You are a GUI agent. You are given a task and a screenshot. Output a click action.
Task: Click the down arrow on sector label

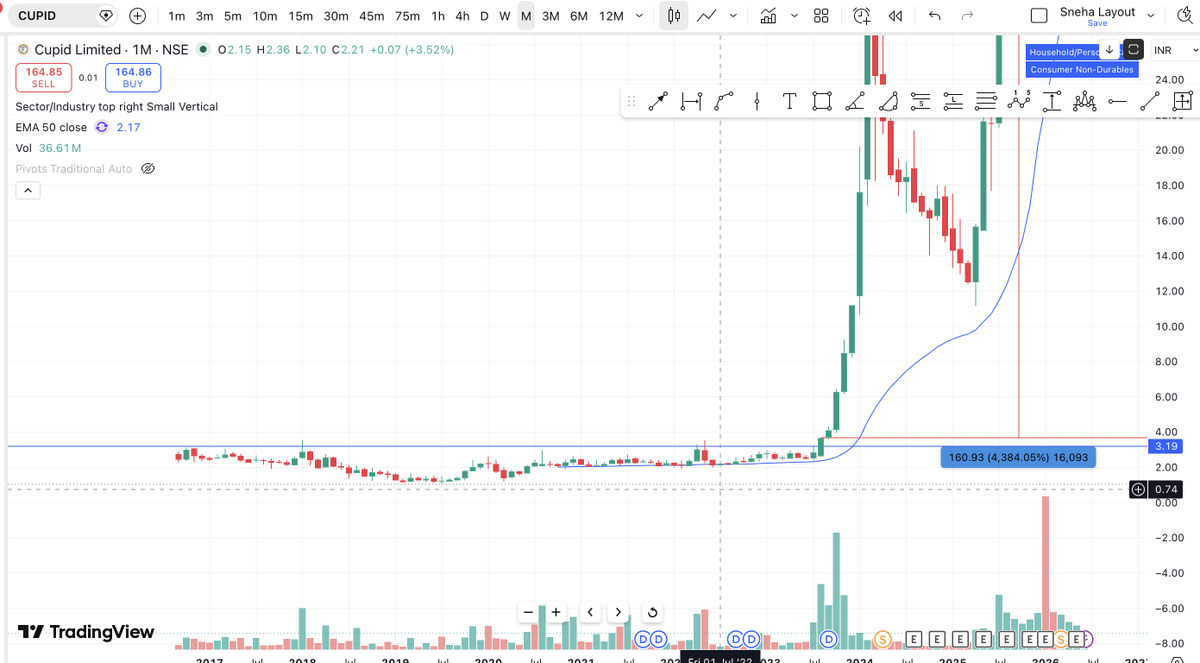(1109, 50)
